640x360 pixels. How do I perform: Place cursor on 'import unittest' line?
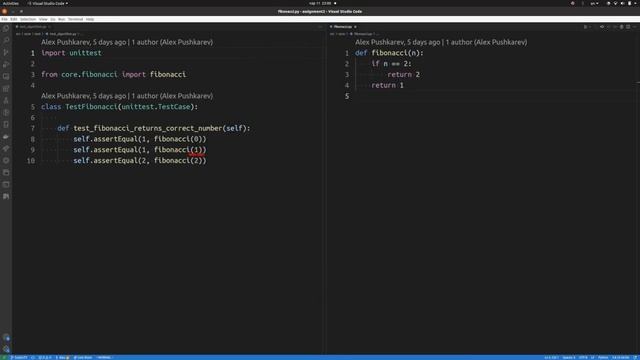pos(71,53)
